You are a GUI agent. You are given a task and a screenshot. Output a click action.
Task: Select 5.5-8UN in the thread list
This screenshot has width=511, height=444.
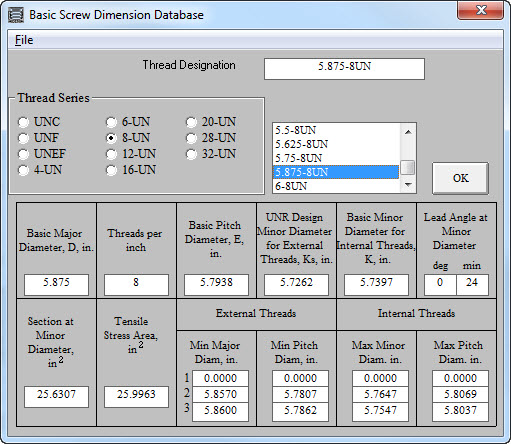tap(336, 130)
